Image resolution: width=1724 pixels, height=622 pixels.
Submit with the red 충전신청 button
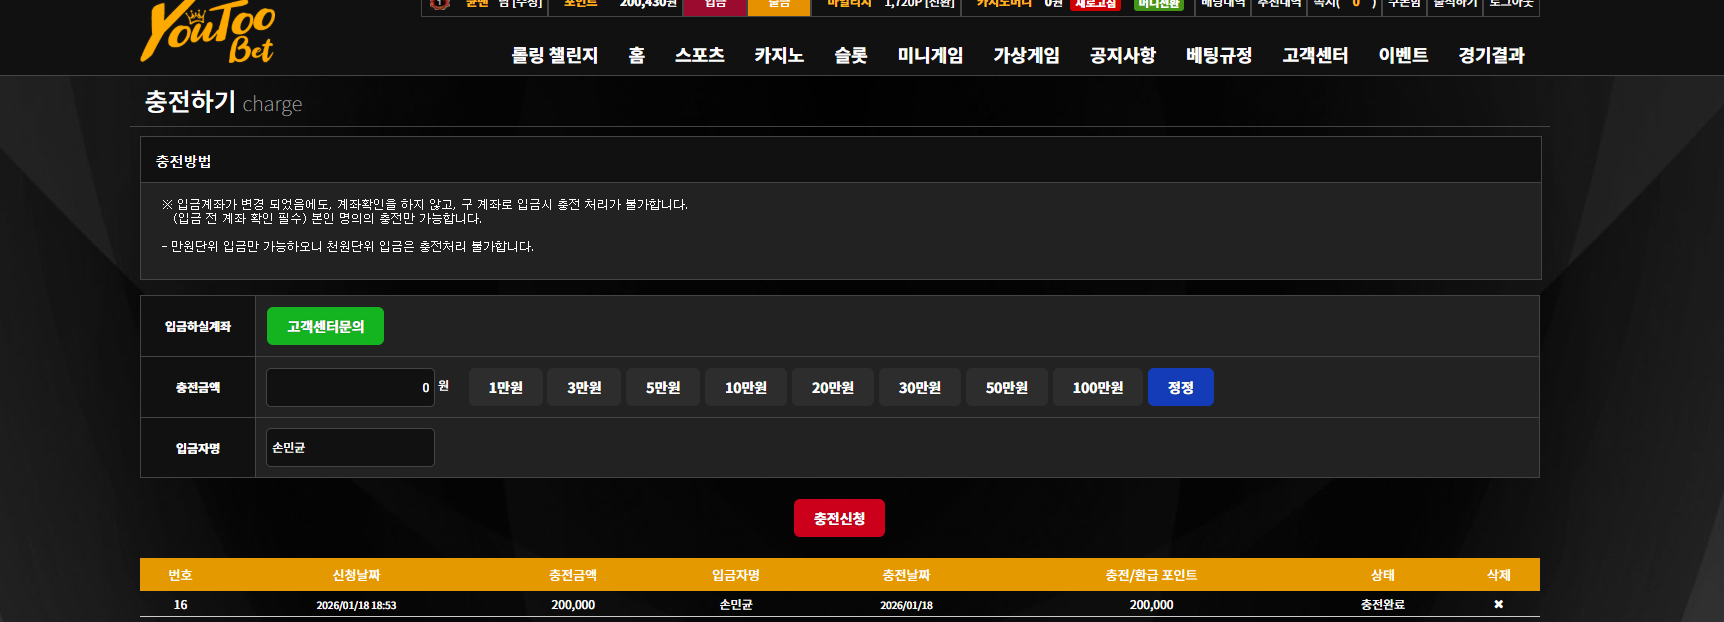coord(839,518)
